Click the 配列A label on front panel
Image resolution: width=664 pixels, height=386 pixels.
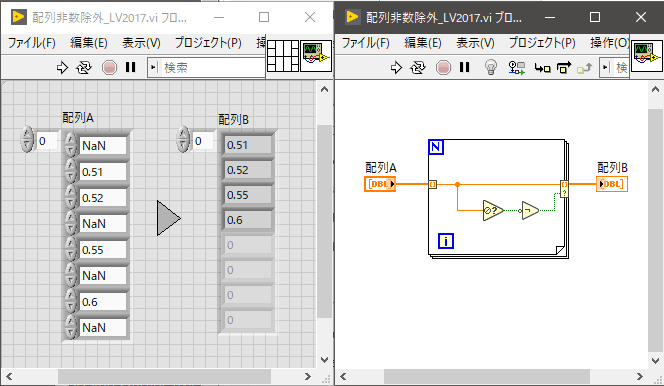78,118
